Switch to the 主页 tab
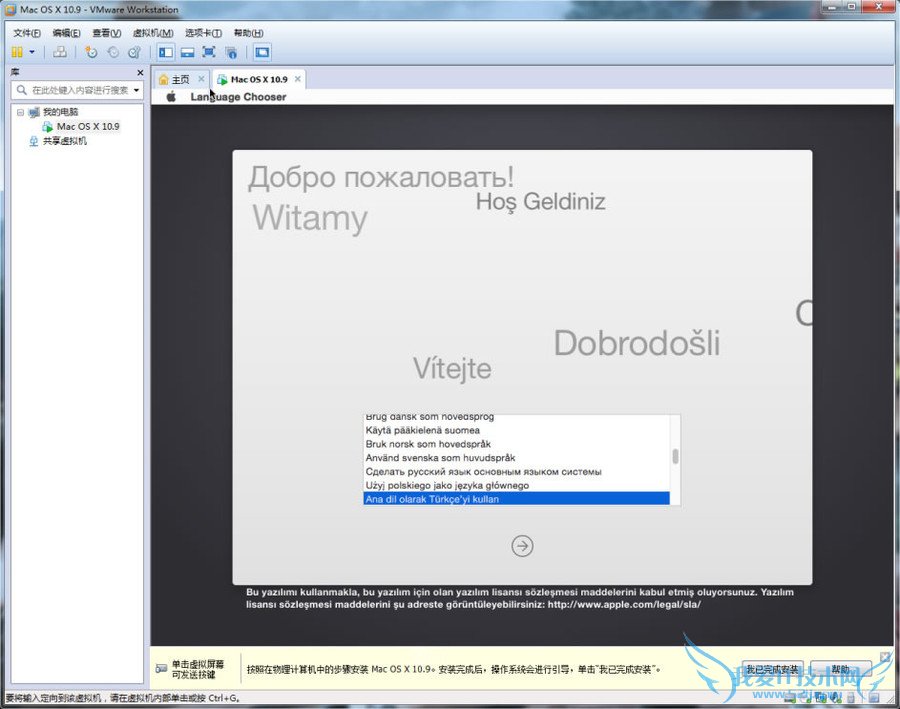The image size is (900, 709). pos(180,79)
